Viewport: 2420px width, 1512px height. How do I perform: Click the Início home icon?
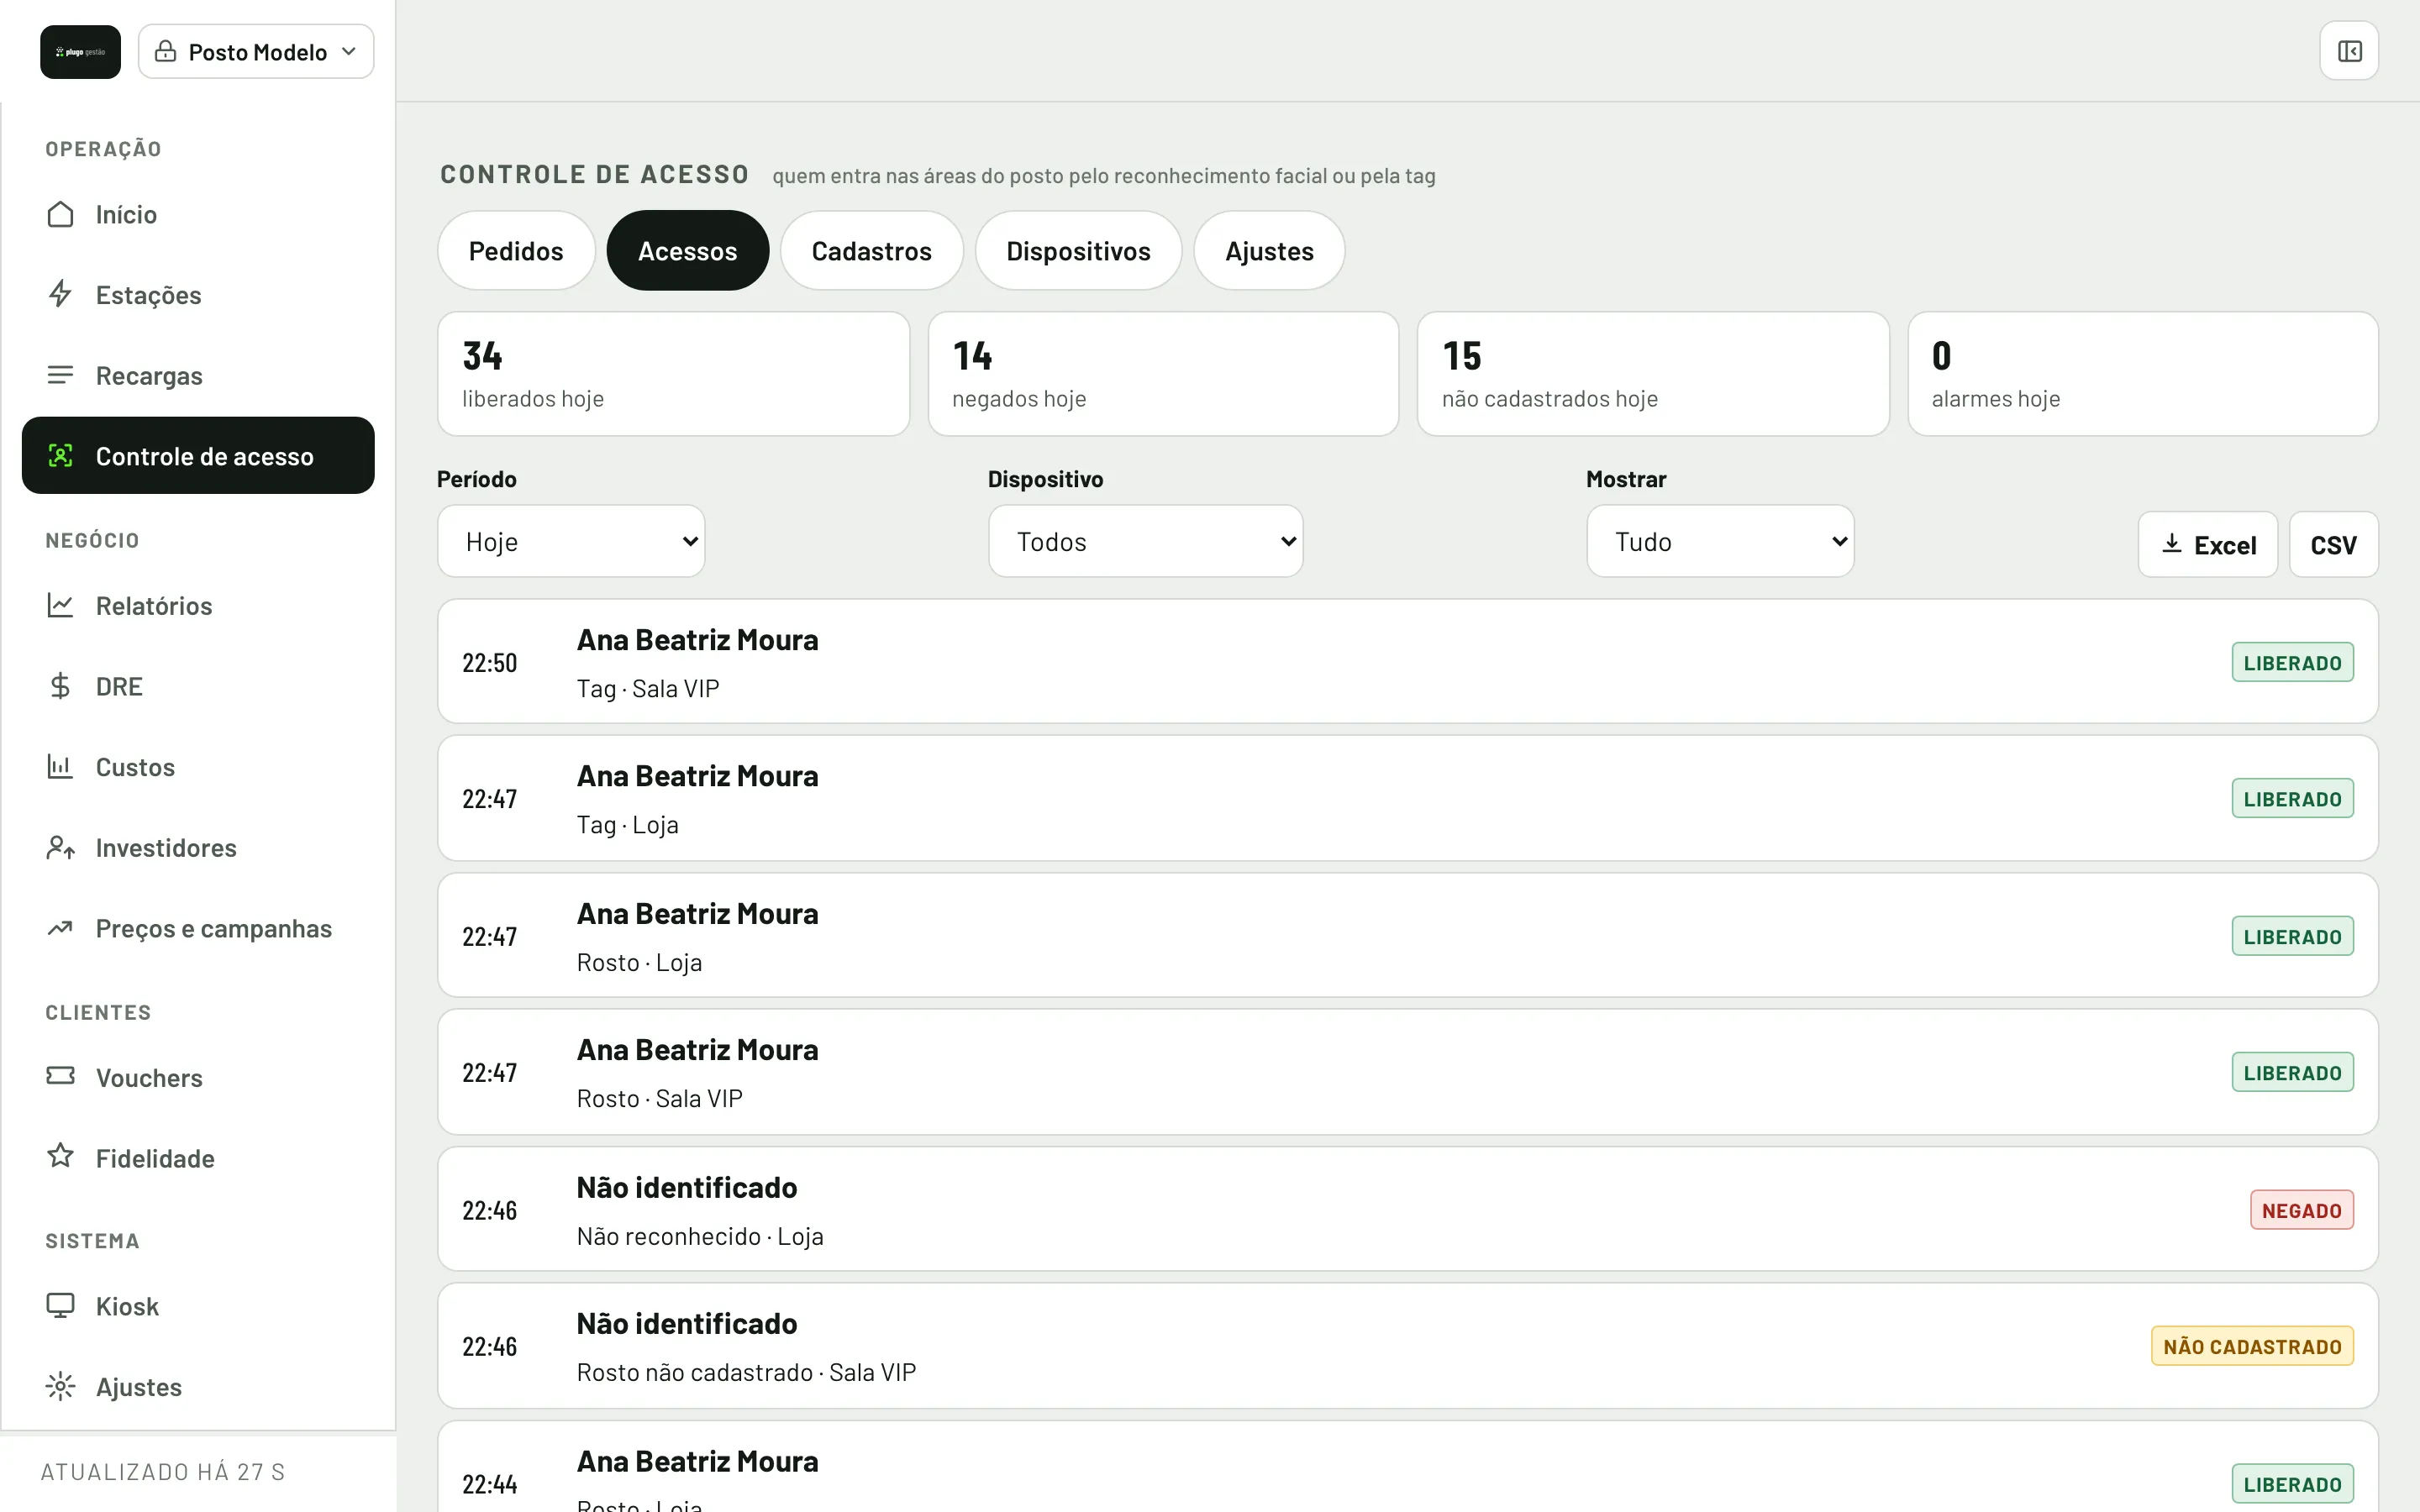pos(60,214)
